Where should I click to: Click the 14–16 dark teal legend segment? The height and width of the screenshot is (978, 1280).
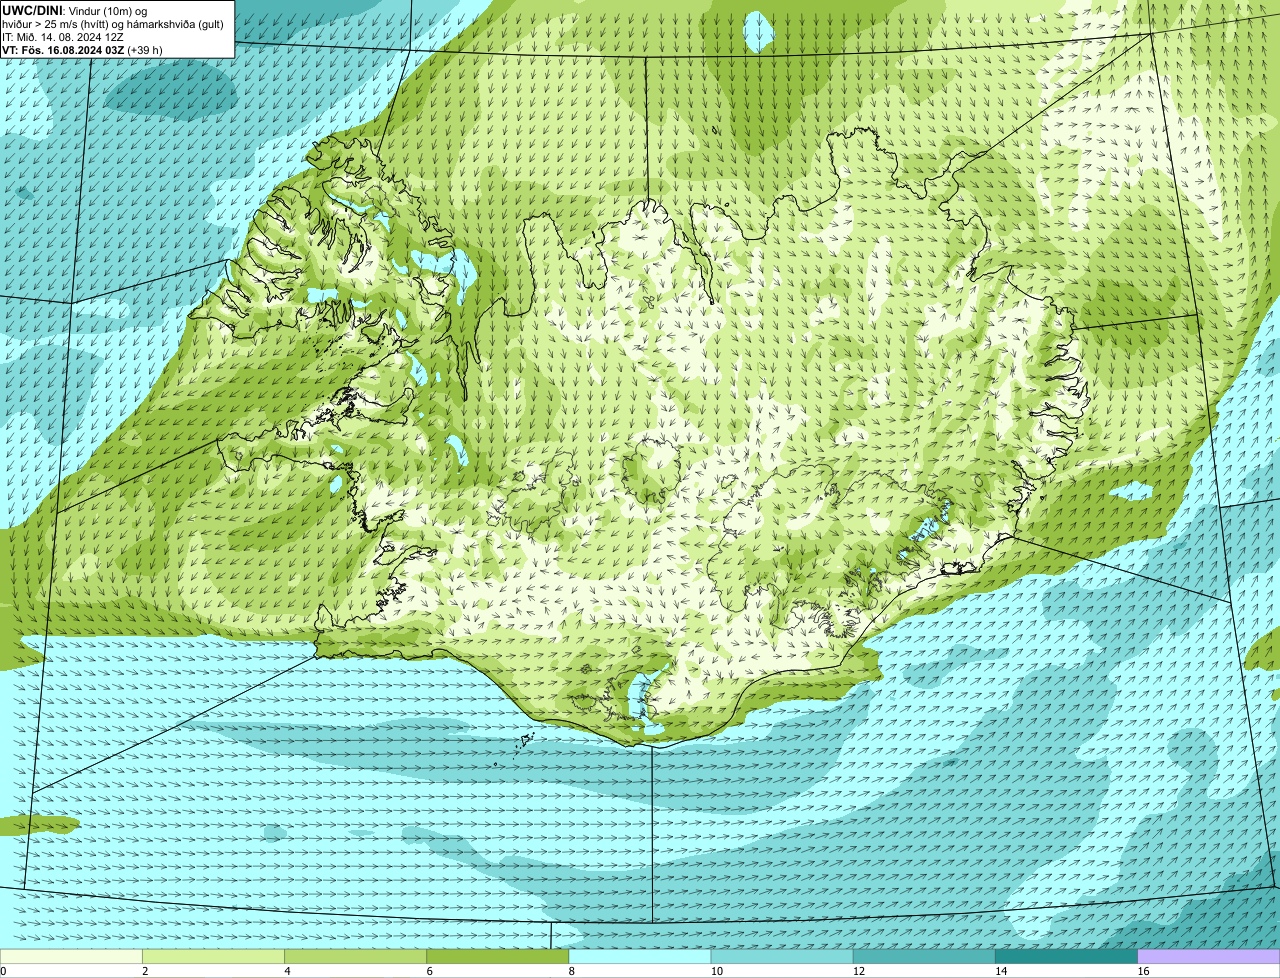(x=1067, y=956)
